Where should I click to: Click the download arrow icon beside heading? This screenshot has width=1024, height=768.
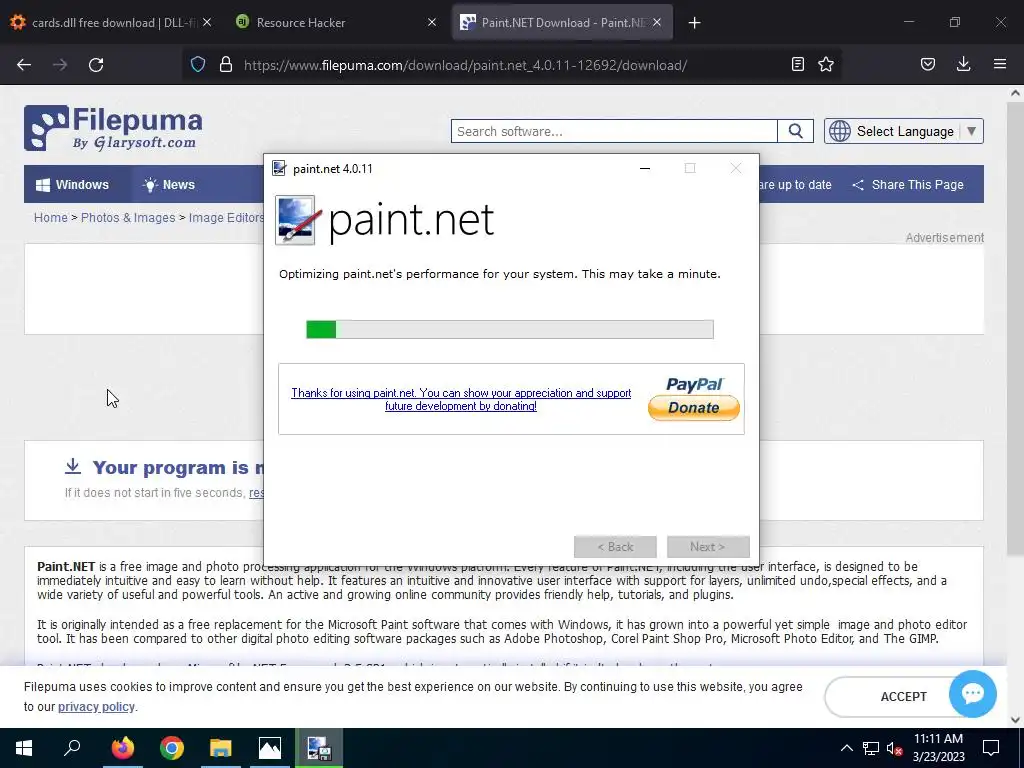[x=73, y=466]
